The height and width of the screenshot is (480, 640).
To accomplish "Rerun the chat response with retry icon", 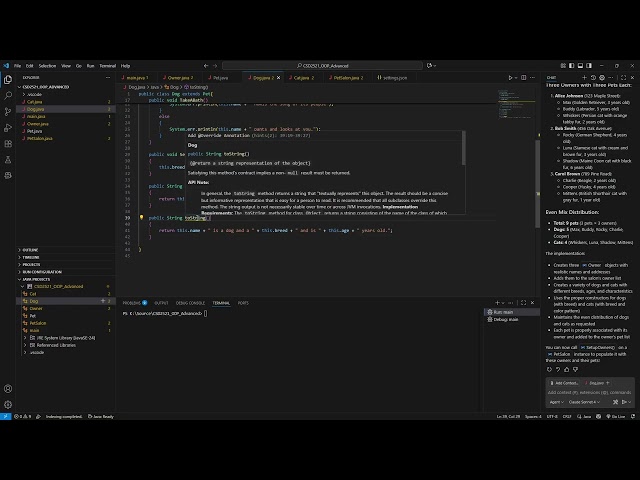I will click(549, 369).
